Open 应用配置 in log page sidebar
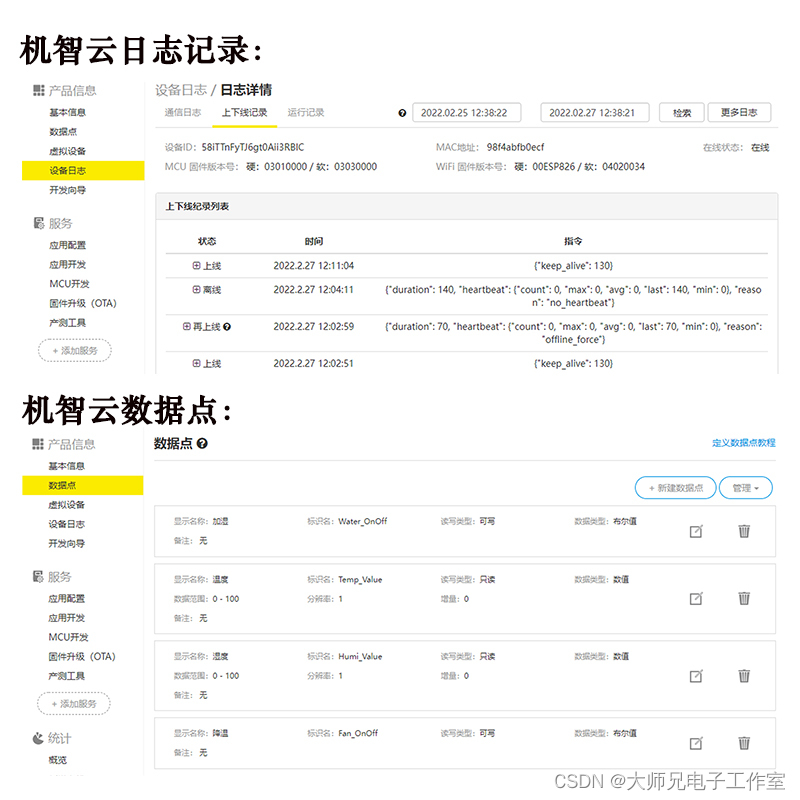This screenshot has height=800, width=800. (67, 245)
